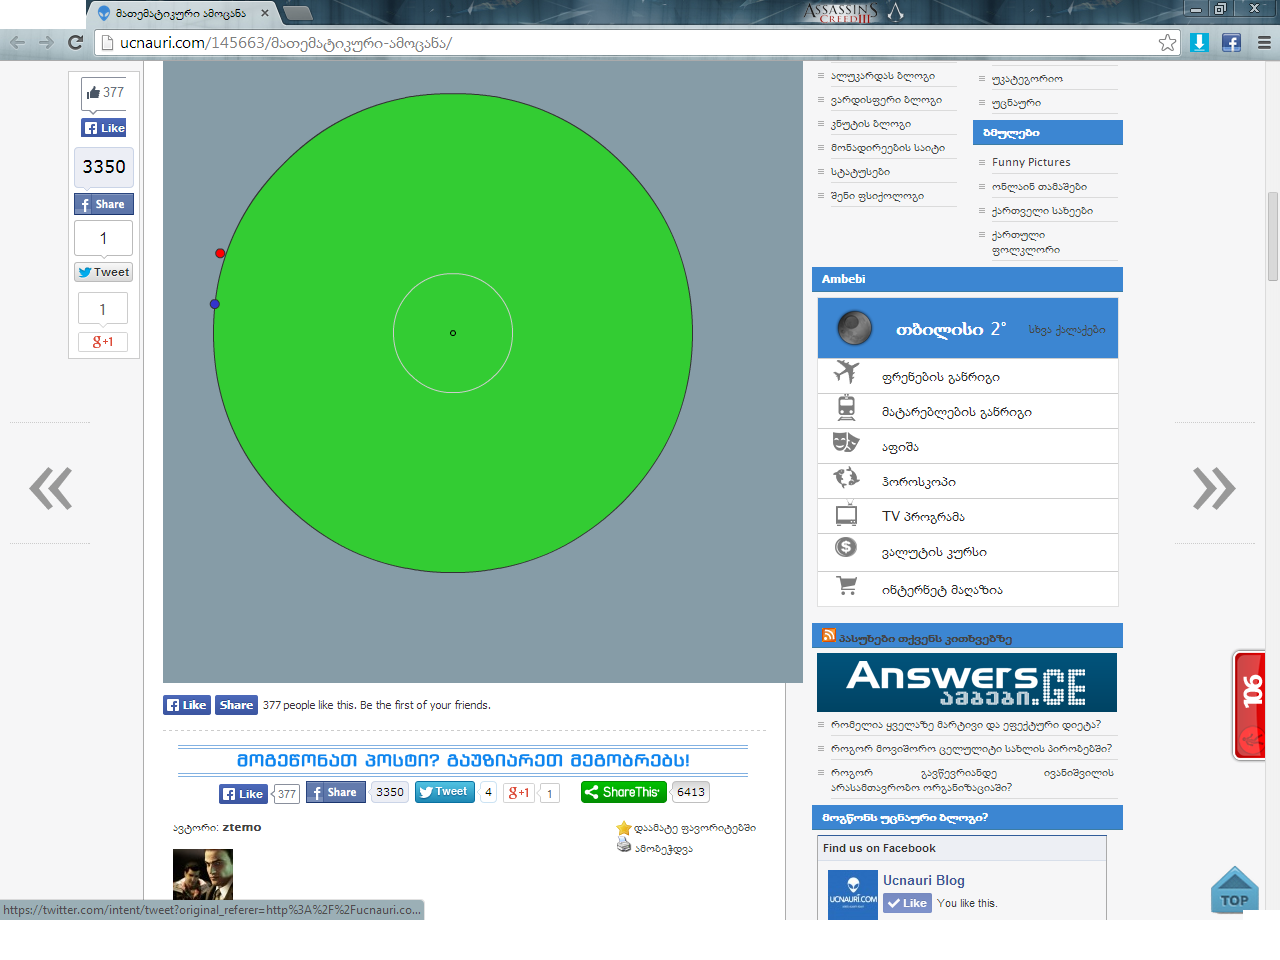Click the TOP arrow to return upward
The height and width of the screenshot is (960, 1280).
1234,889
